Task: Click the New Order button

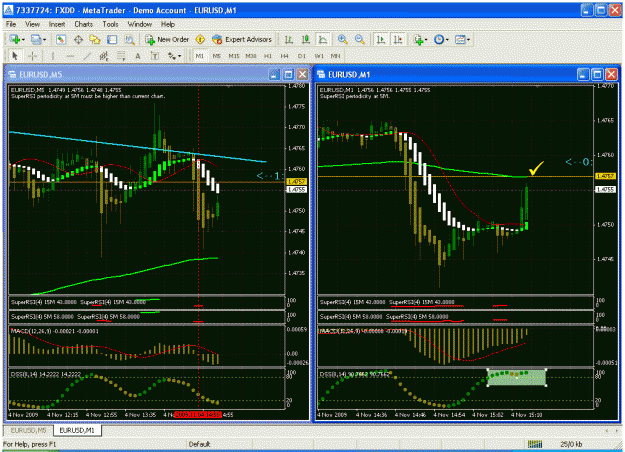Action: click(167, 39)
